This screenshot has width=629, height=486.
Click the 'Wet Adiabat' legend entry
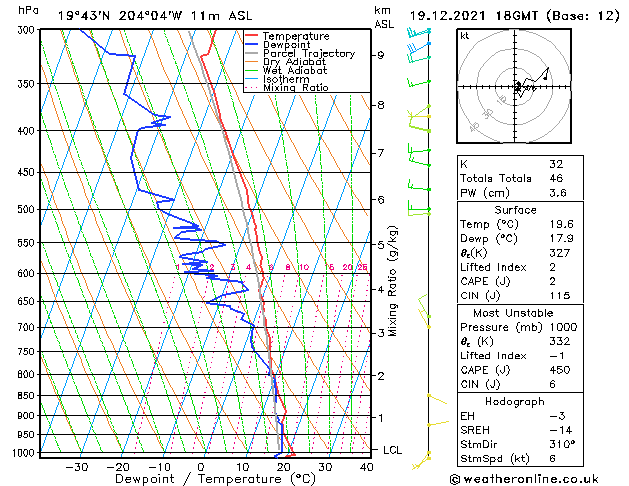295,71
